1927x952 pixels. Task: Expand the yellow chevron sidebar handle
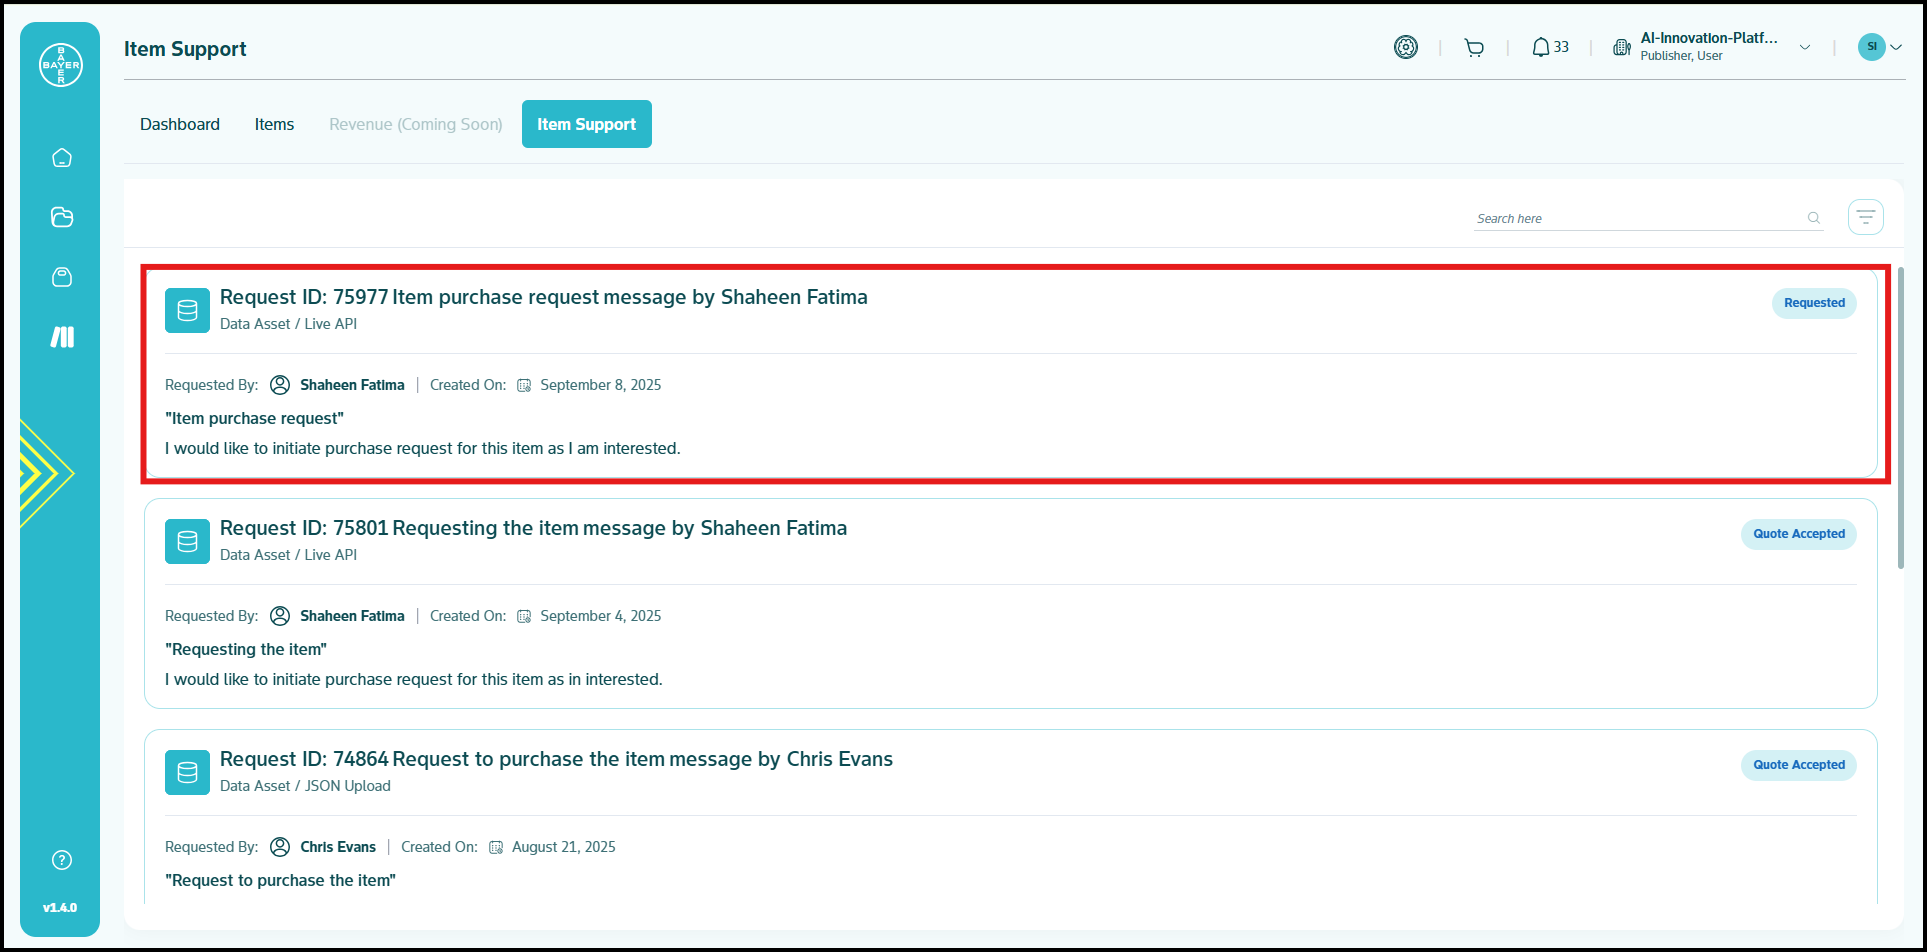[x=45, y=473]
